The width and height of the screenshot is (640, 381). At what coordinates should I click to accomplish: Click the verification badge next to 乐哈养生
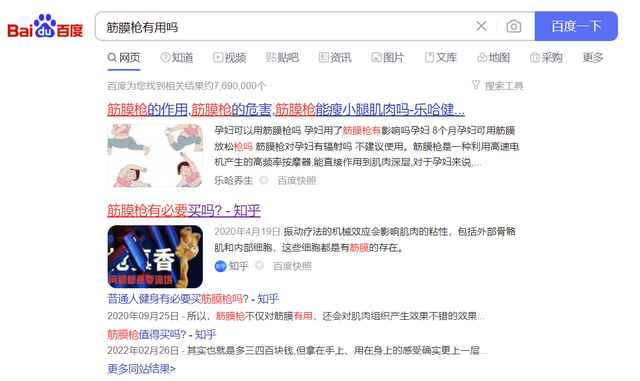coord(264,180)
